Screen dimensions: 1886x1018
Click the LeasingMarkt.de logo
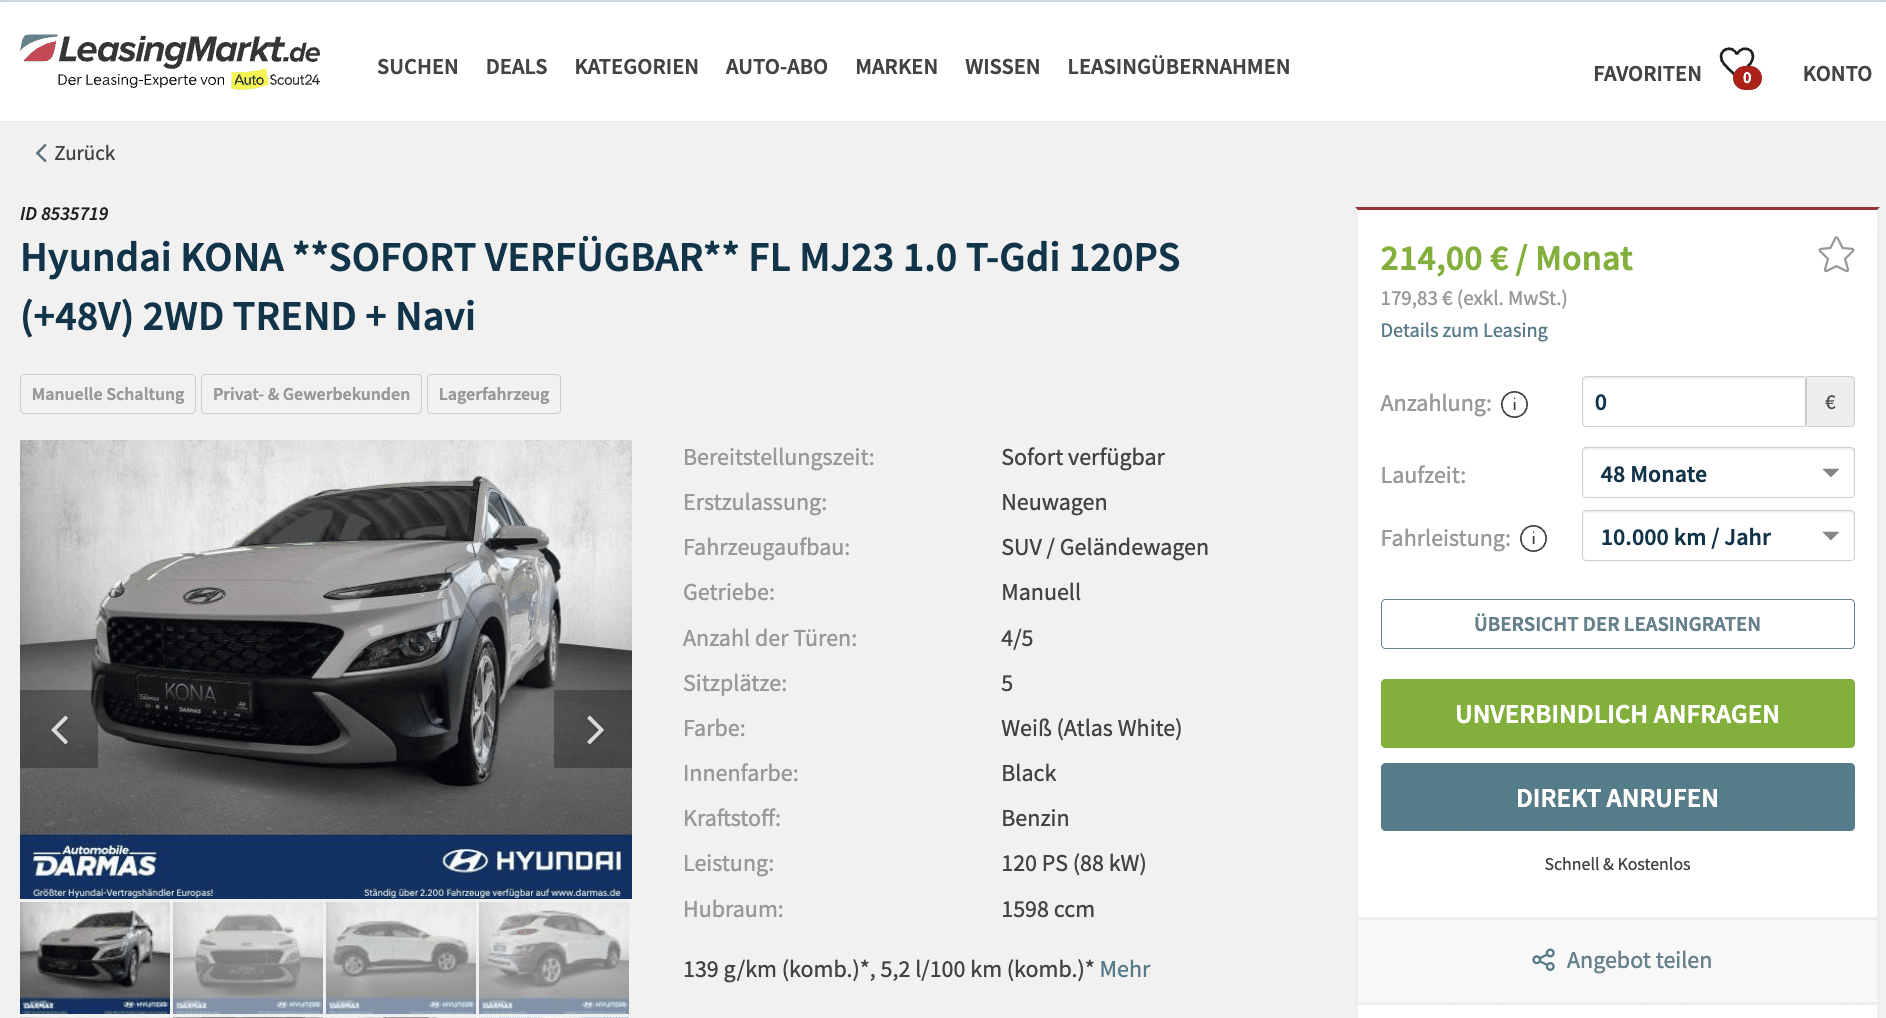pos(170,61)
